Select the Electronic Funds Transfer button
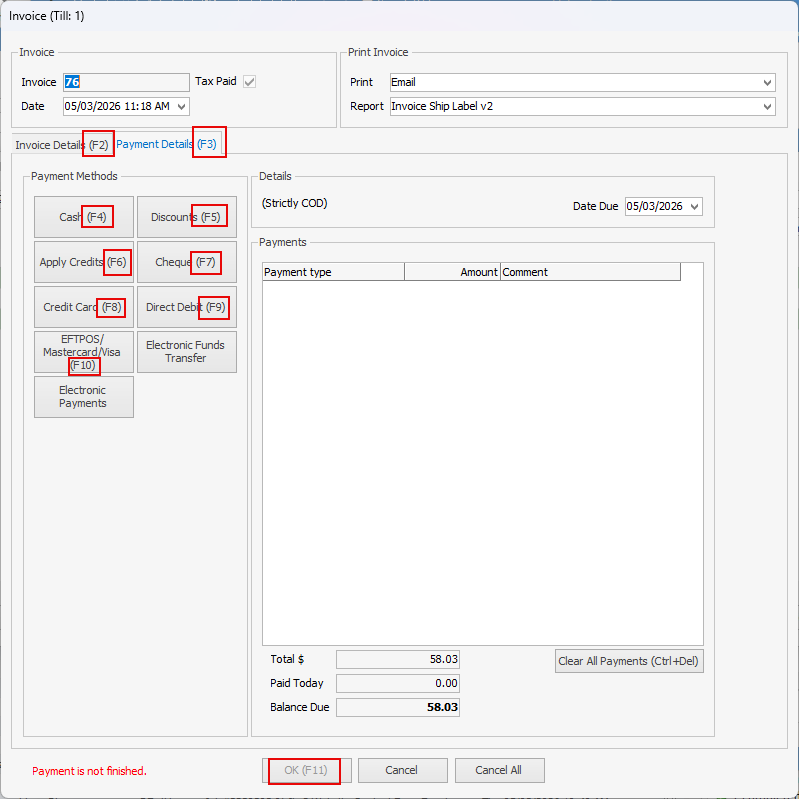 pyautogui.click(x=187, y=352)
